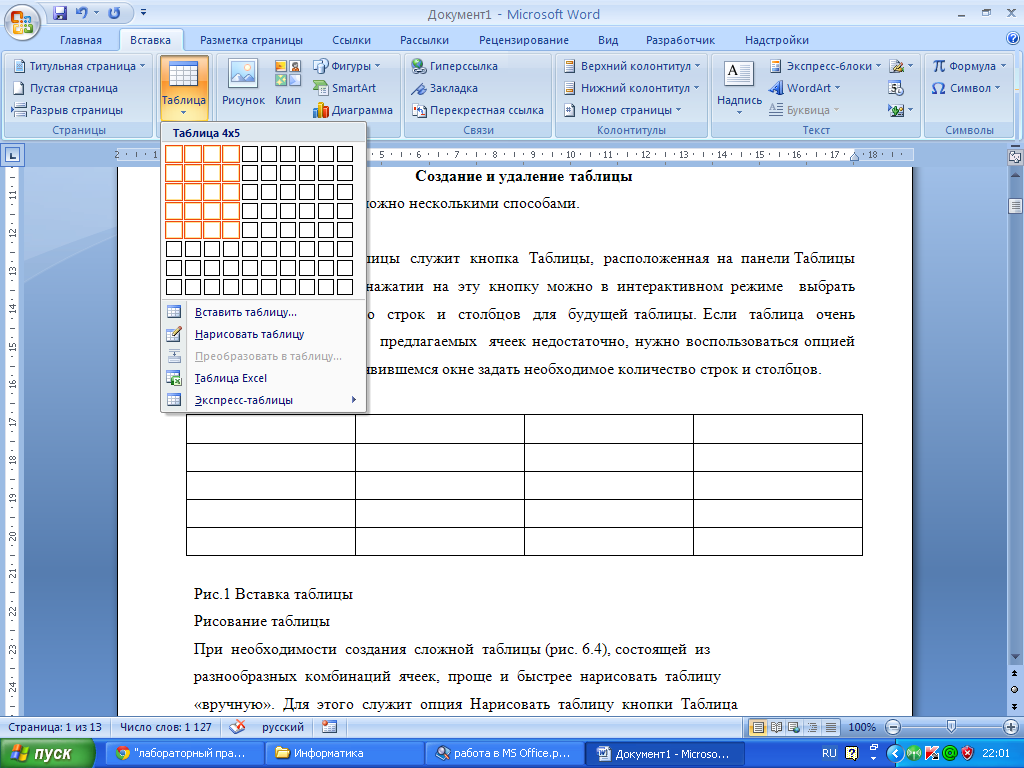Click page count Страница: 1 из 13
The image size is (1024, 768).
click(x=56, y=727)
